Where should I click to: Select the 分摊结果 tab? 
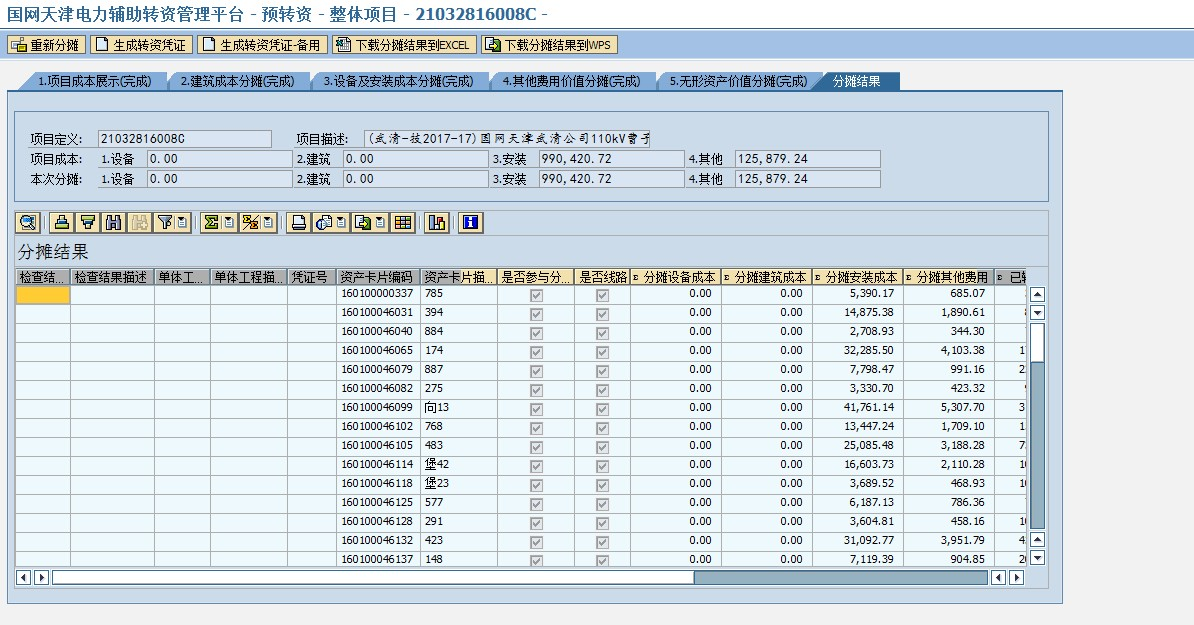pyautogui.click(x=857, y=81)
